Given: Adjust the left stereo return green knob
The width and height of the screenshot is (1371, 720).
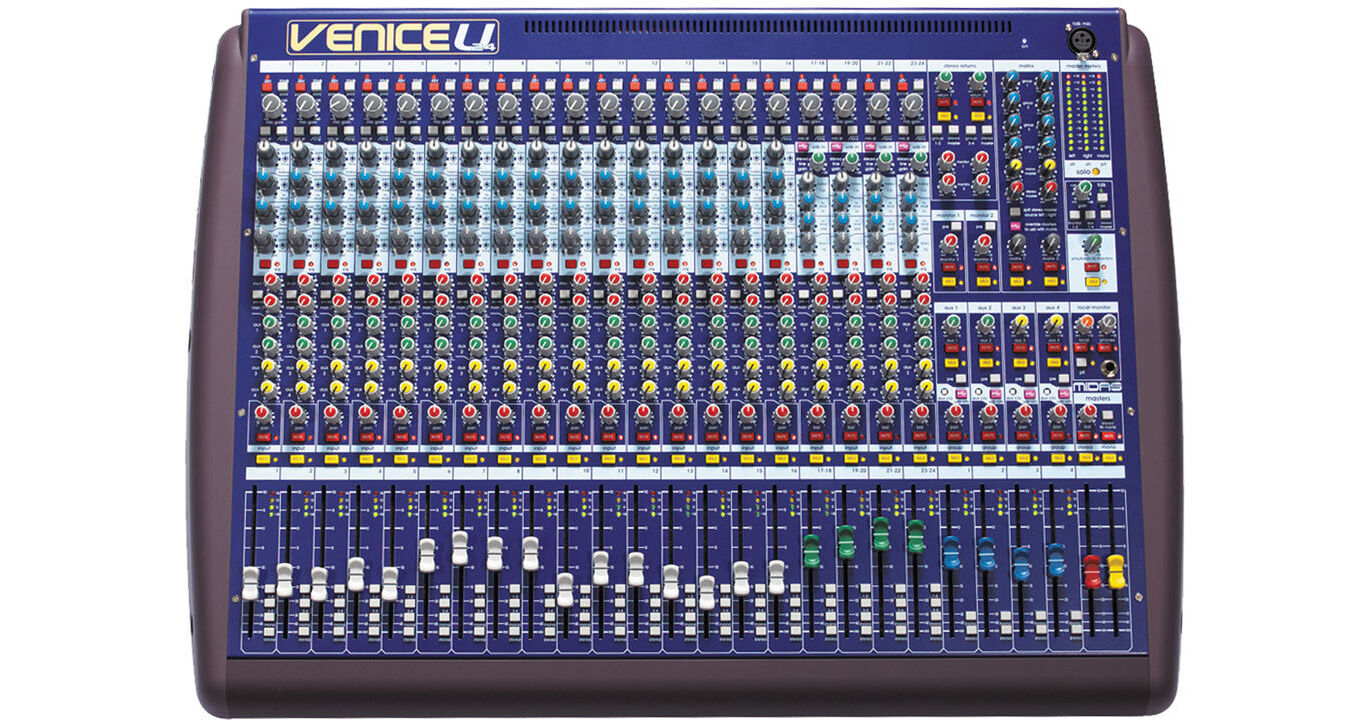Looking at the screenshot, I should pyautogui.click(x=942, y=82).
